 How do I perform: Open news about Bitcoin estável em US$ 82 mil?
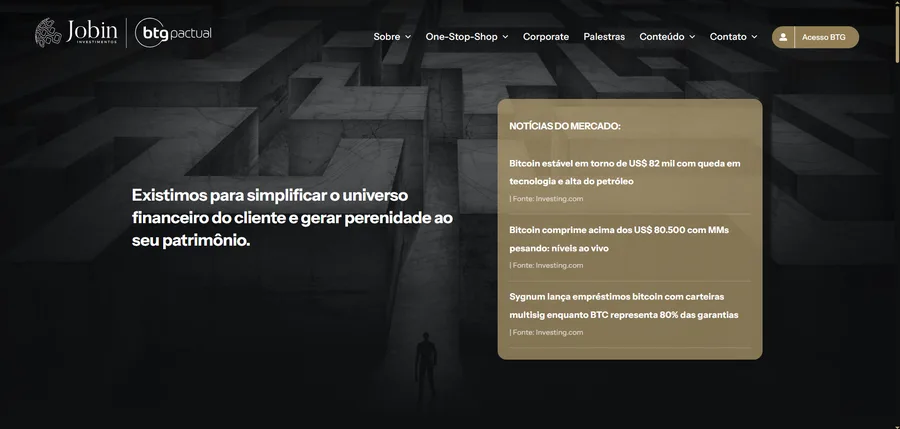[624, 172]
